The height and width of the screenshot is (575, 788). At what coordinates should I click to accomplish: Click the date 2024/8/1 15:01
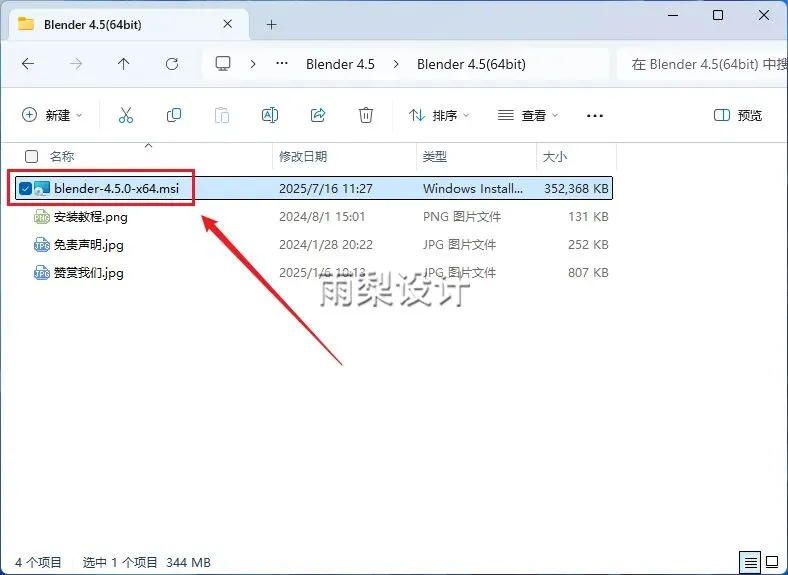(x=322, y=217)
